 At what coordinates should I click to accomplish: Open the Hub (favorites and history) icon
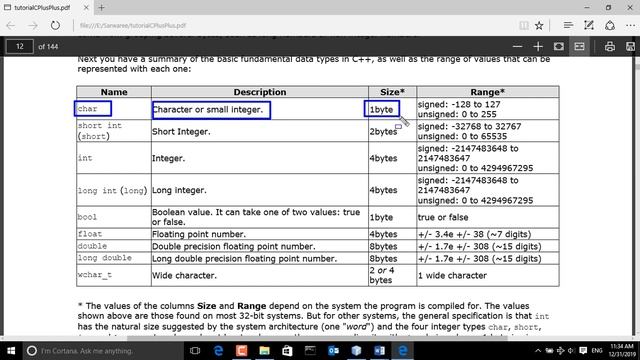pos(568,25)
